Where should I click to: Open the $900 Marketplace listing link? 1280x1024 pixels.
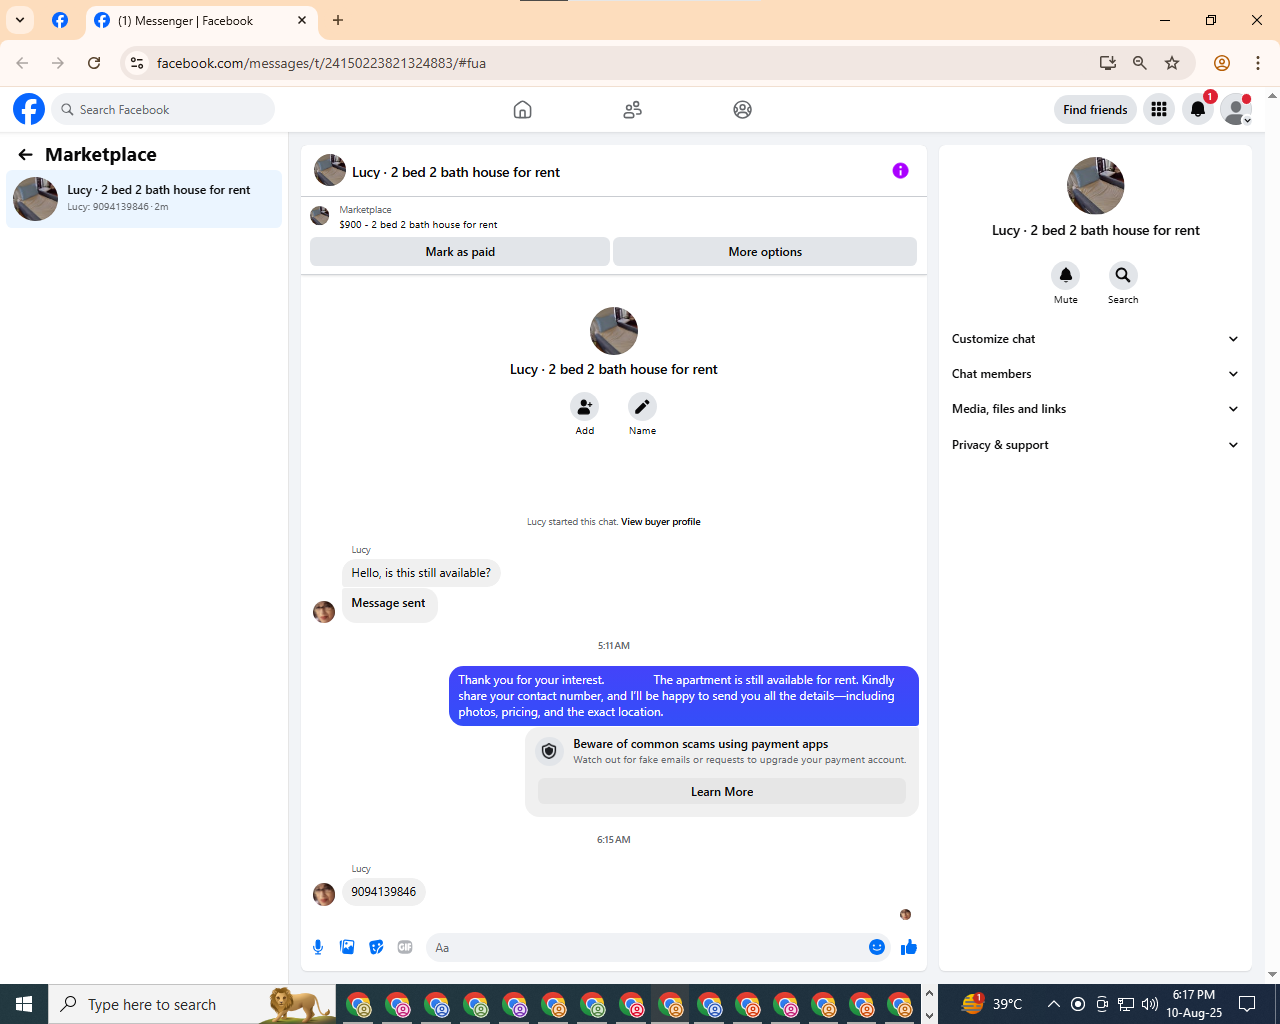coord(418,225)
